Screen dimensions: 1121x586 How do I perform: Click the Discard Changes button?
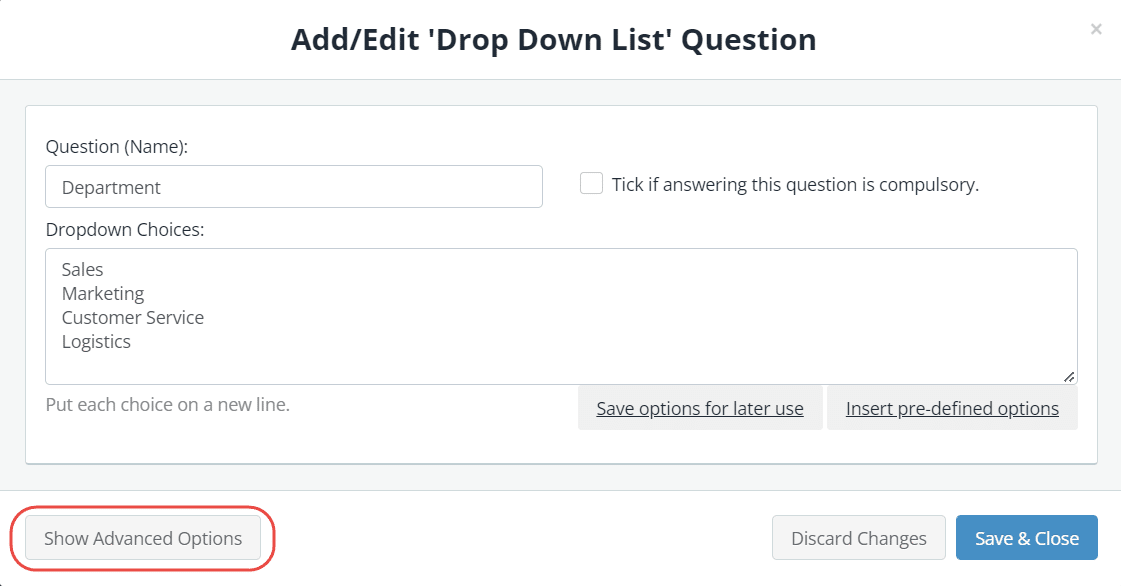pyautogui.click(x=859, y=538)
